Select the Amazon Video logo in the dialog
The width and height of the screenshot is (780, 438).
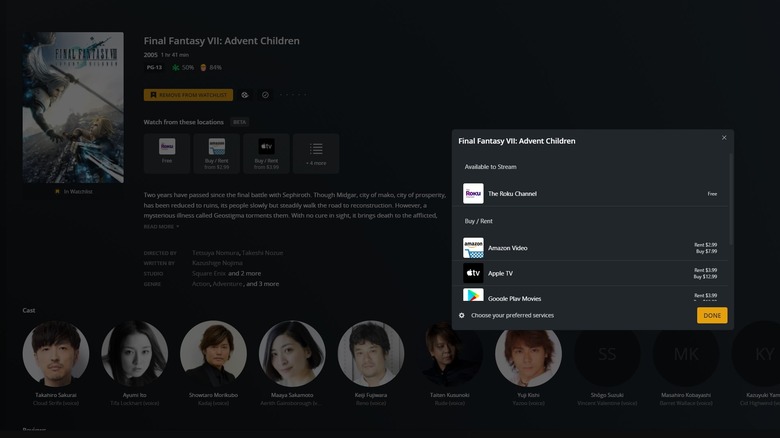473,248
